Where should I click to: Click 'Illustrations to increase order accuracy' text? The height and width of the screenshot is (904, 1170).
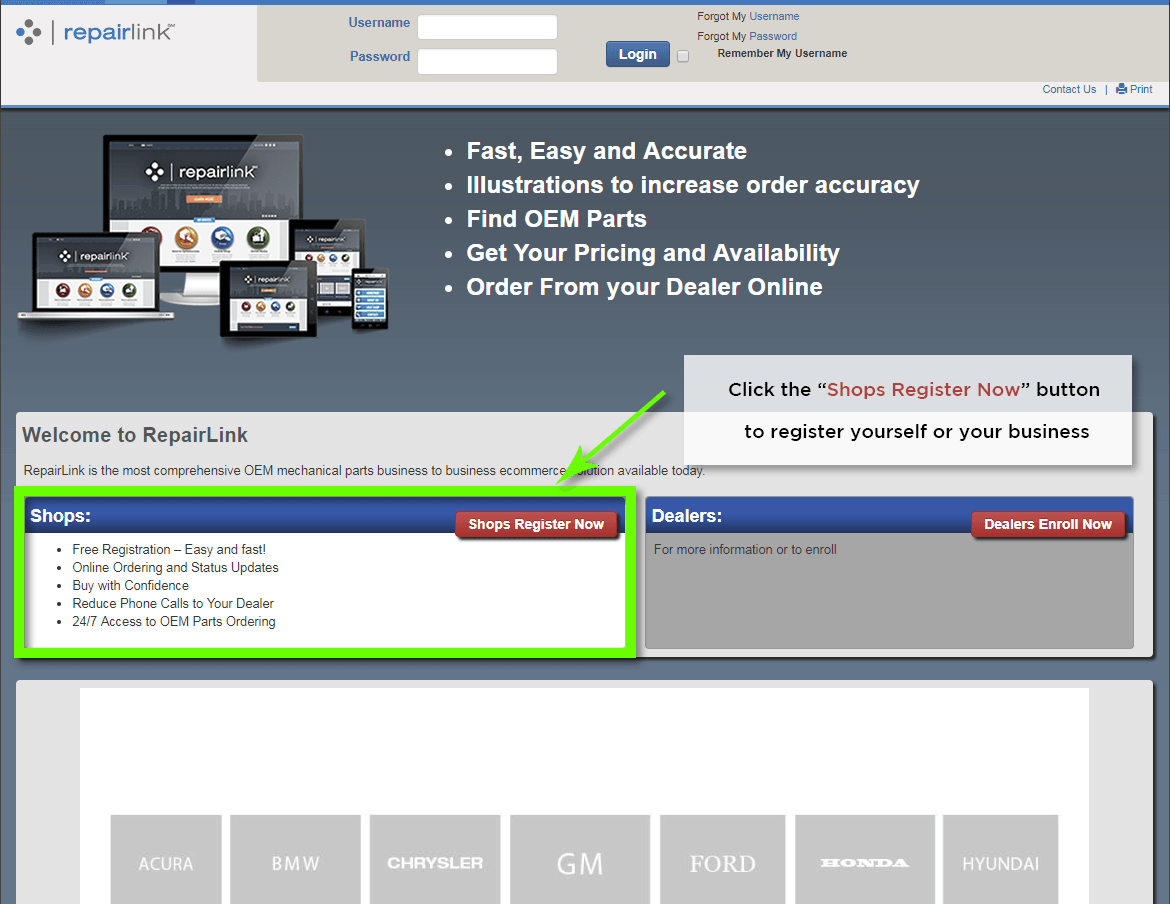pyautogui.click(x=692, y=185)
